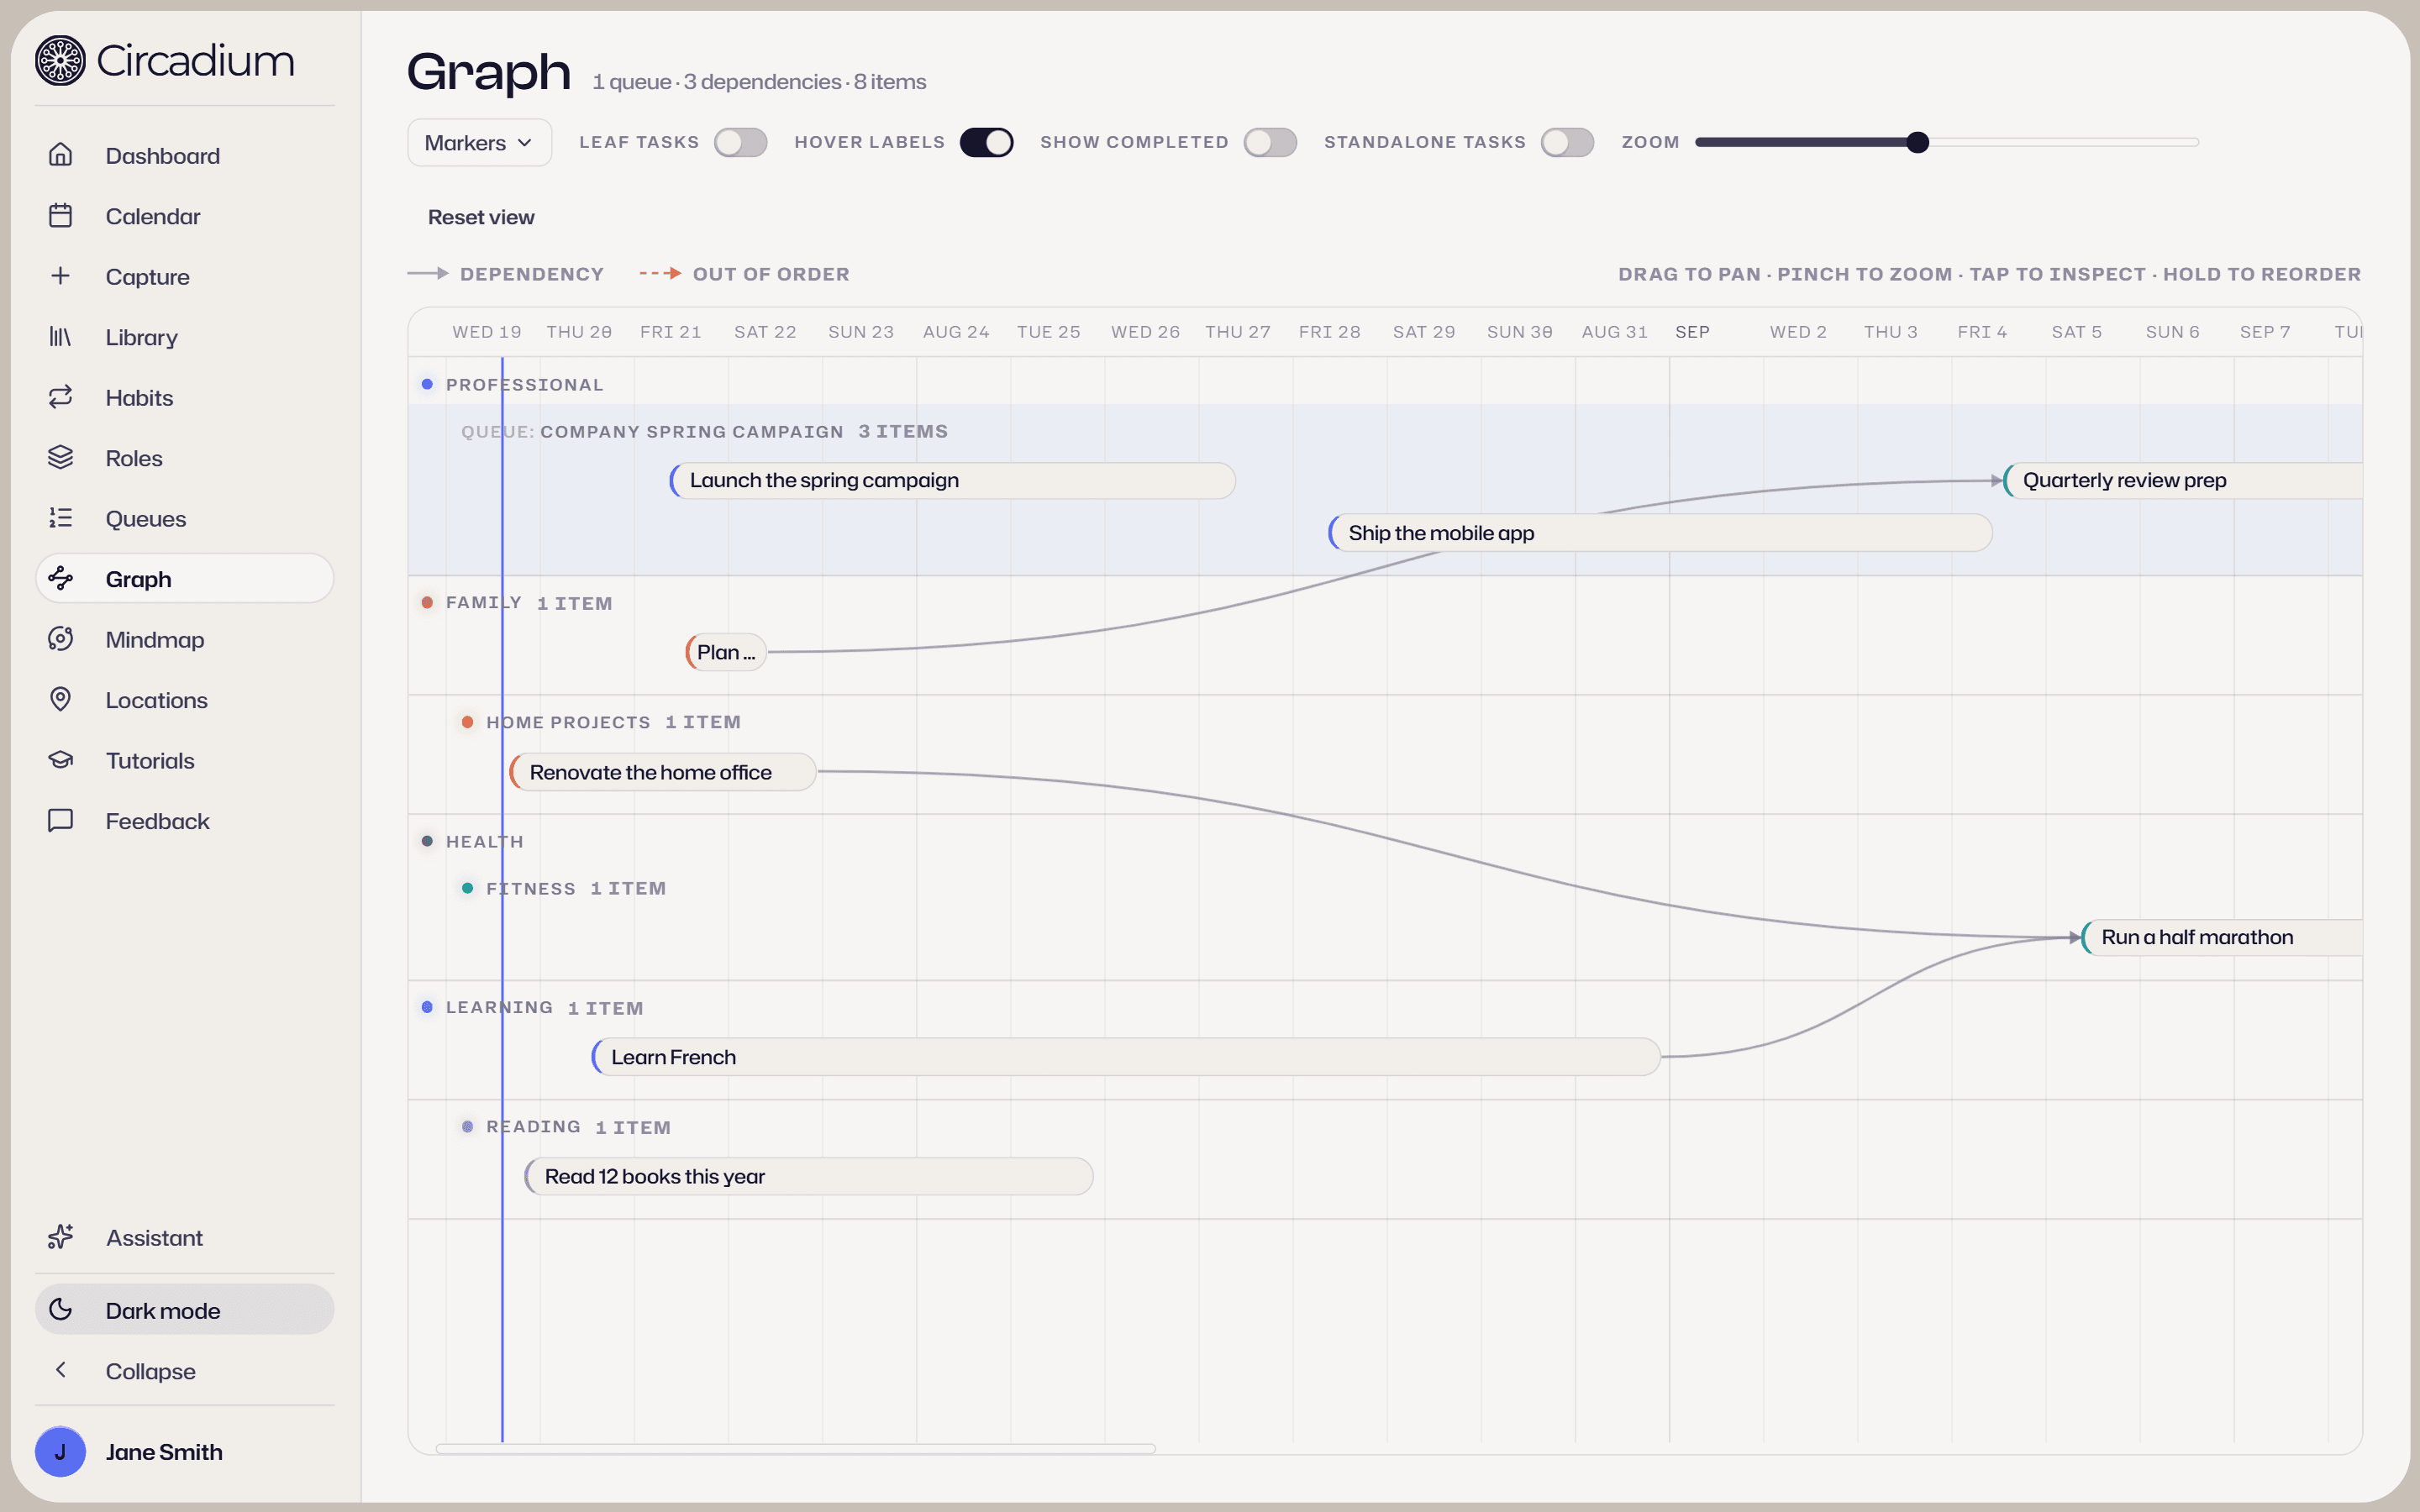Launch the Assistant sparkle icon
This screenshot has width=2420, height=1512.
(x=61, y=1237)
